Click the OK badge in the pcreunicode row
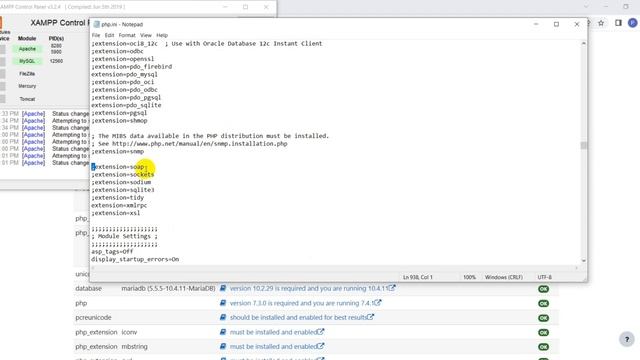This screenshot has height=360, width=640. 543,318
